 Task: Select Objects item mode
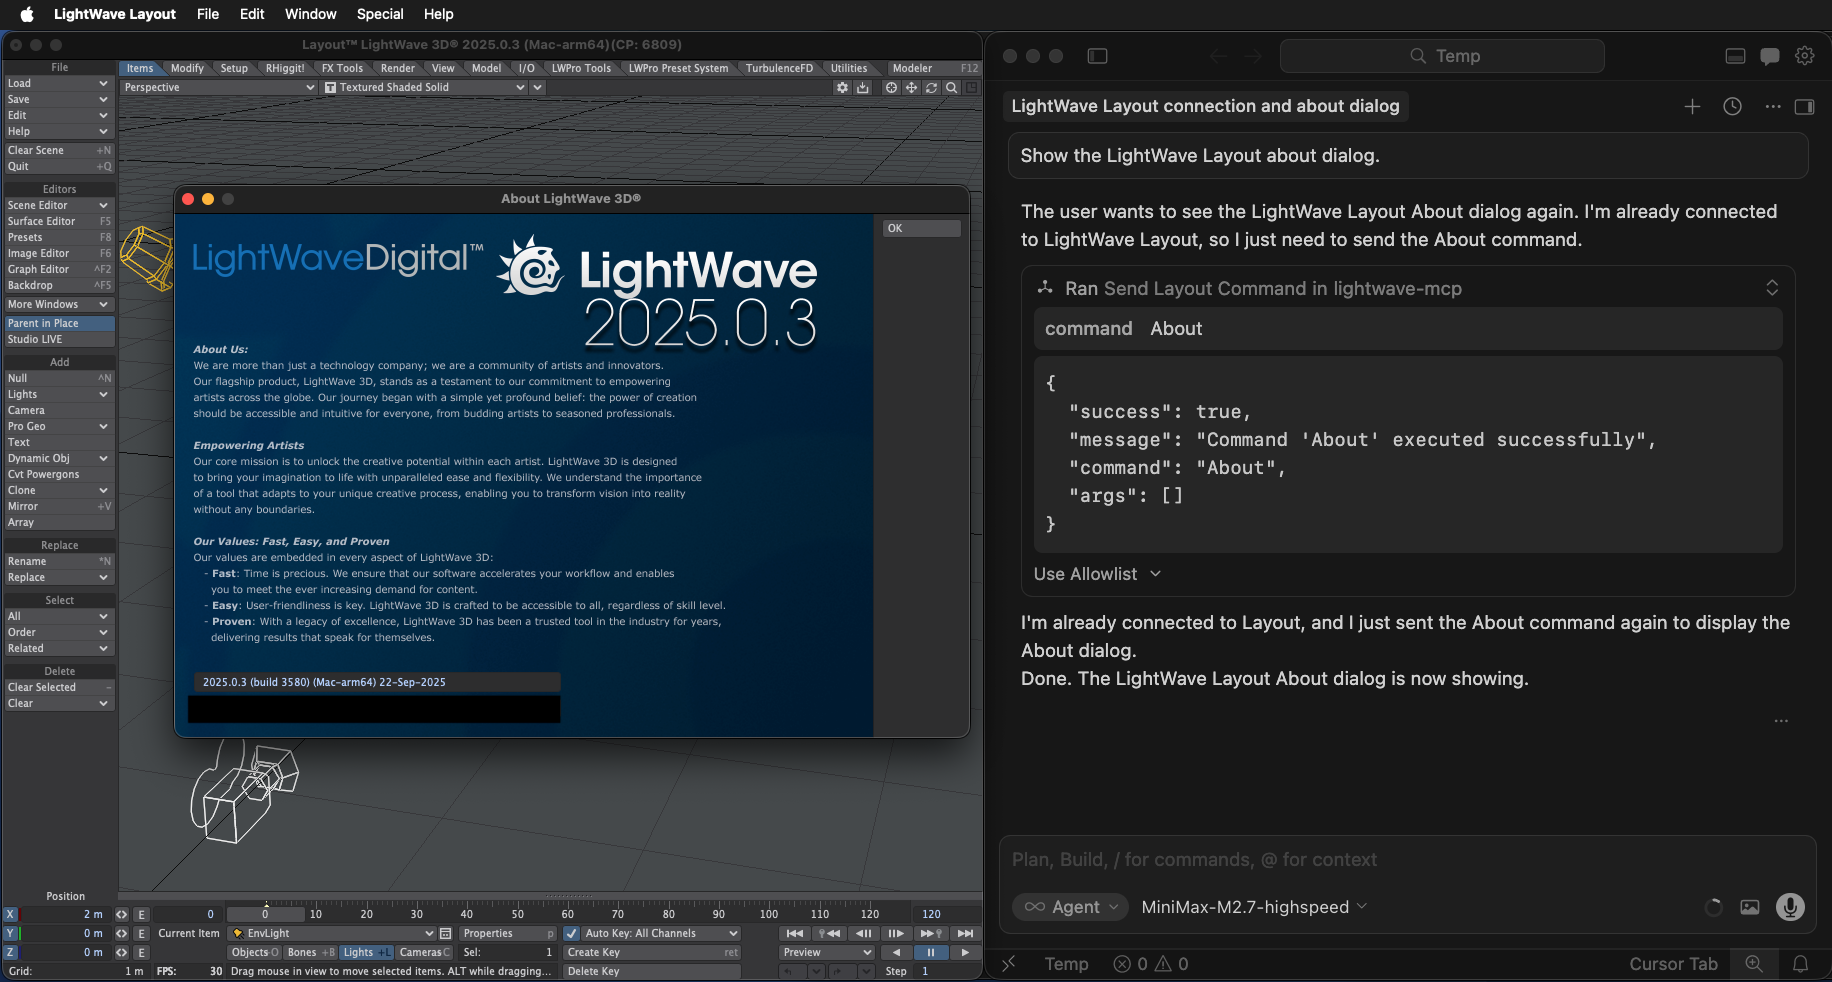[x=255, y=952]
